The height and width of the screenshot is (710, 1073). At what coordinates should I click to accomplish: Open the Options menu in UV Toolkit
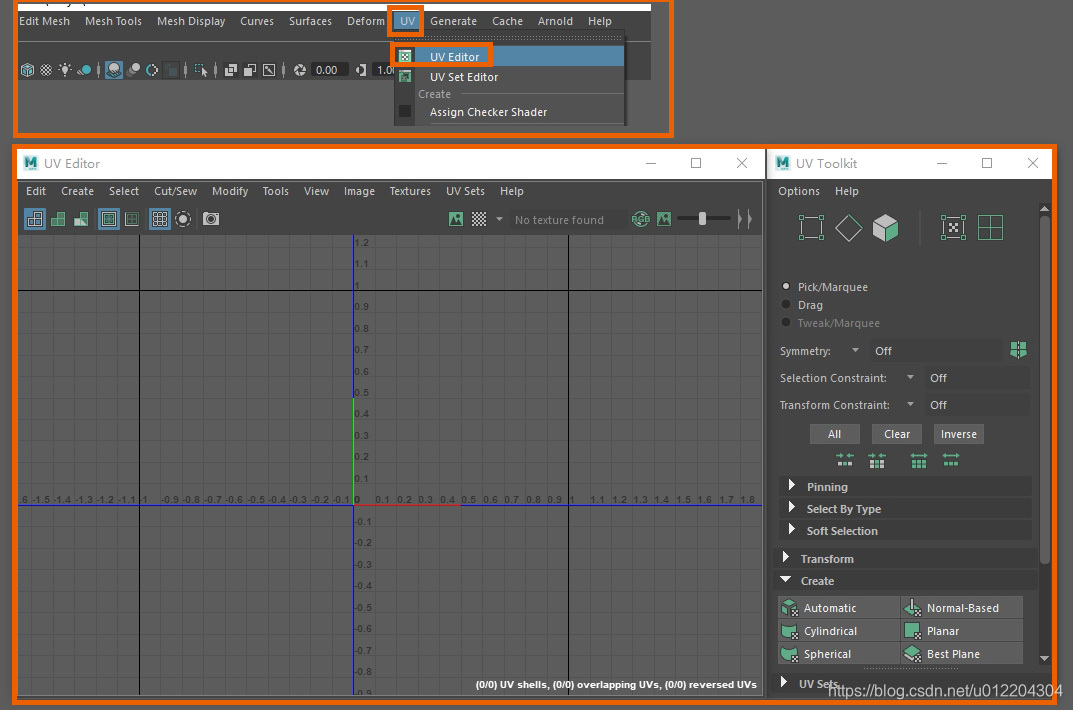click(x=799, y=191)
